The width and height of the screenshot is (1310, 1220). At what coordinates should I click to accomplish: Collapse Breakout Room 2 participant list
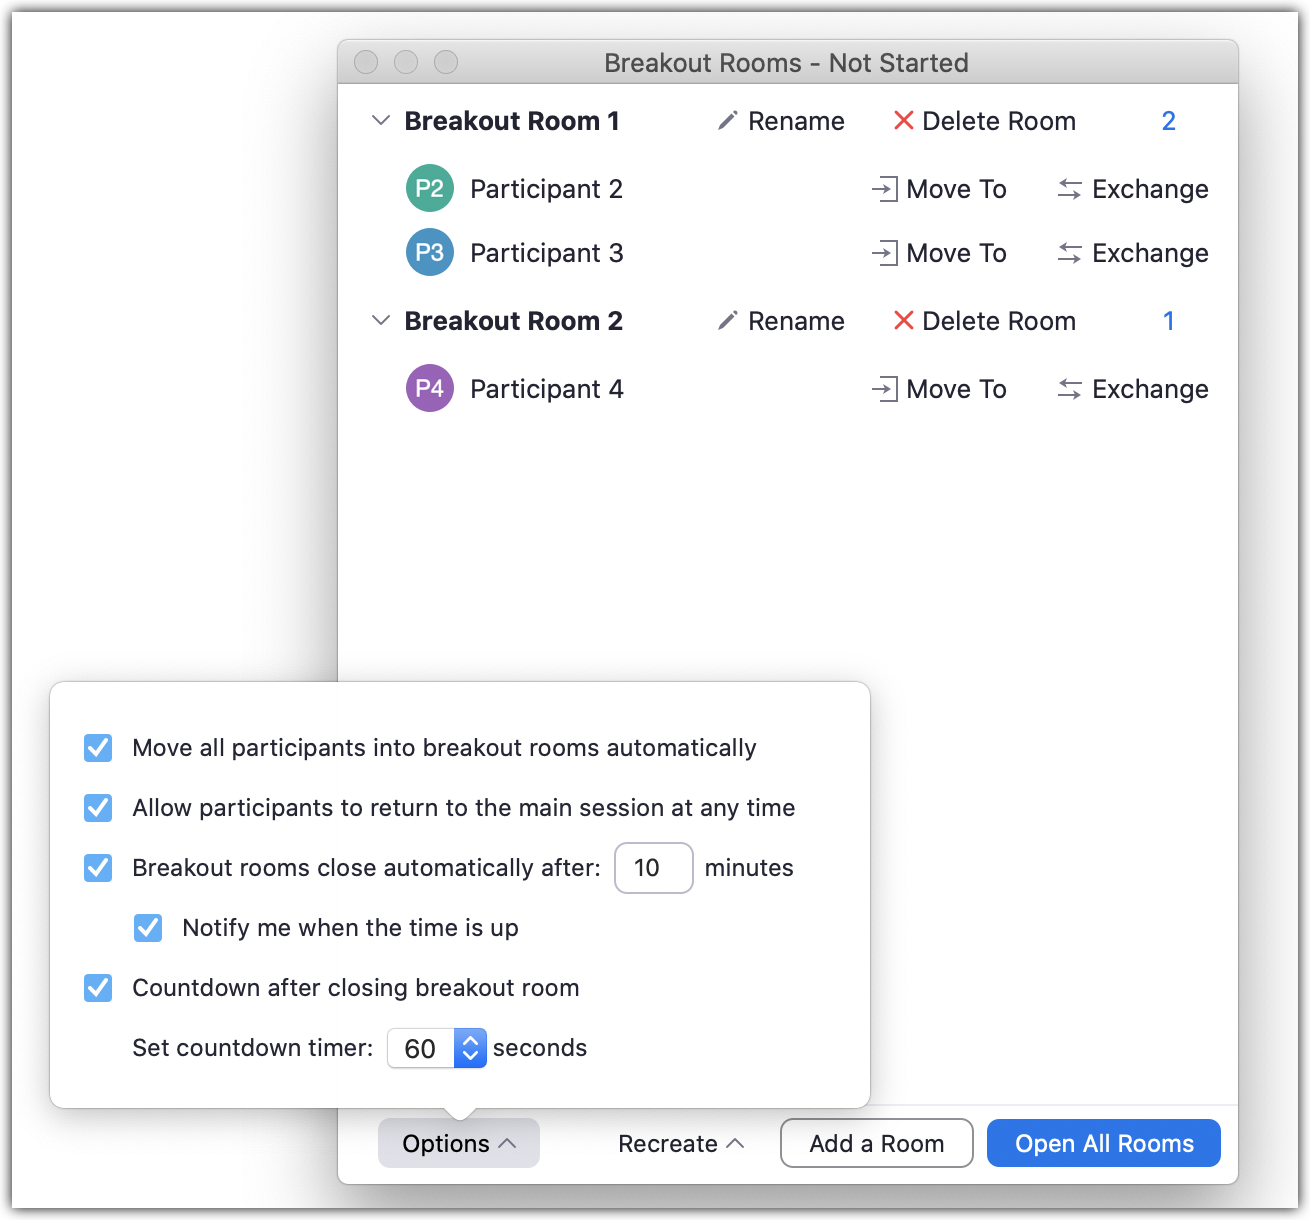380,320
